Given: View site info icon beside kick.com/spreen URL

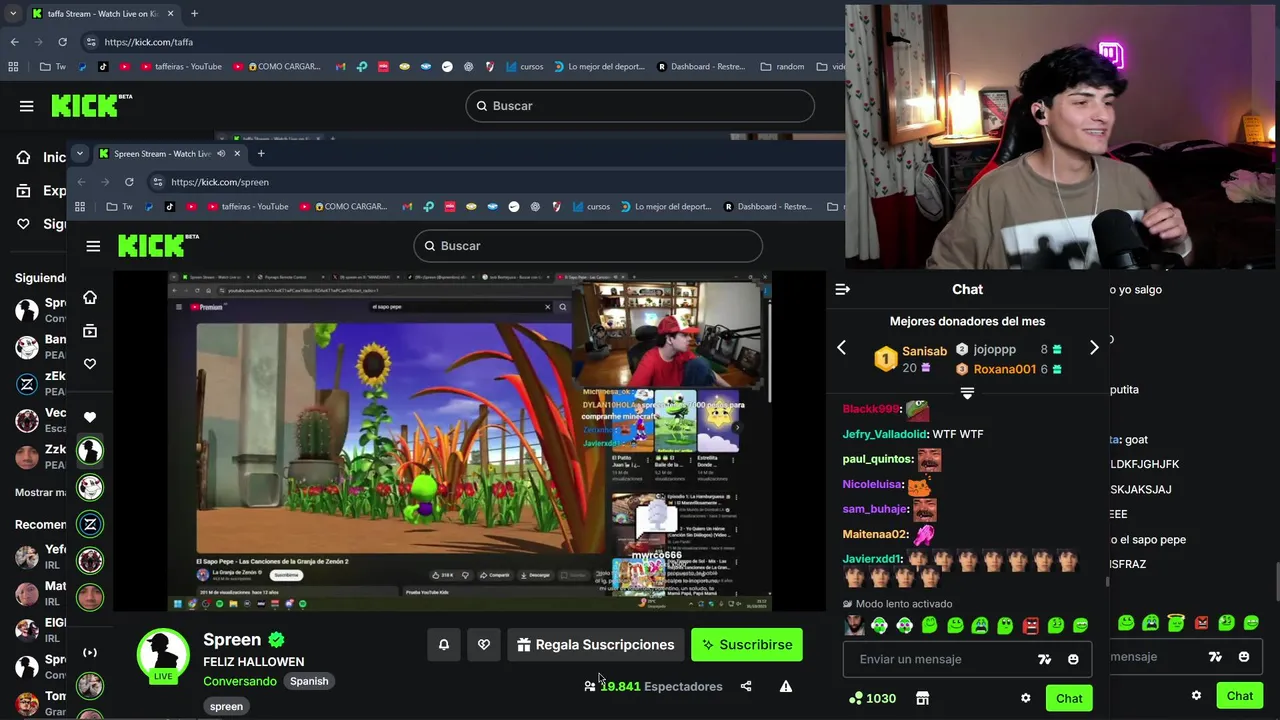Looking at the screenshot, I should (x=156, y=182).
